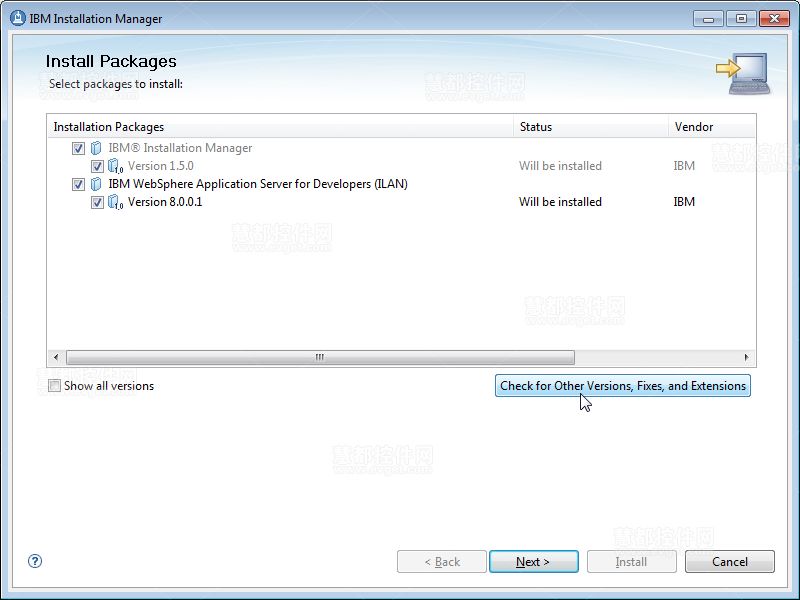The height and width of the screenshot is (600, 800).
Task: Click the Install Packages heading
Action: coord(111,61)
